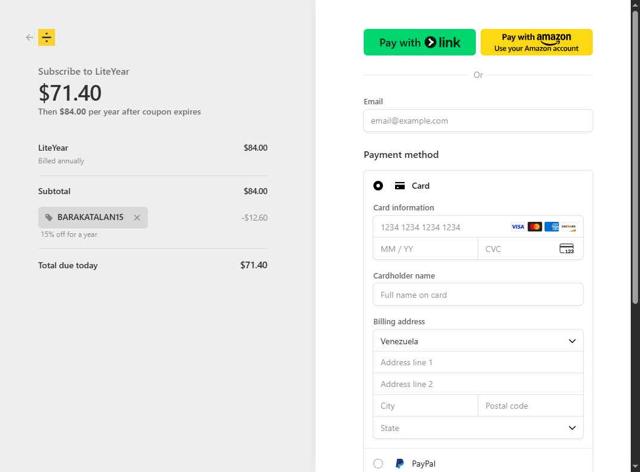Click the "Total due today" label
640x472 pixels.
(68, 265)
